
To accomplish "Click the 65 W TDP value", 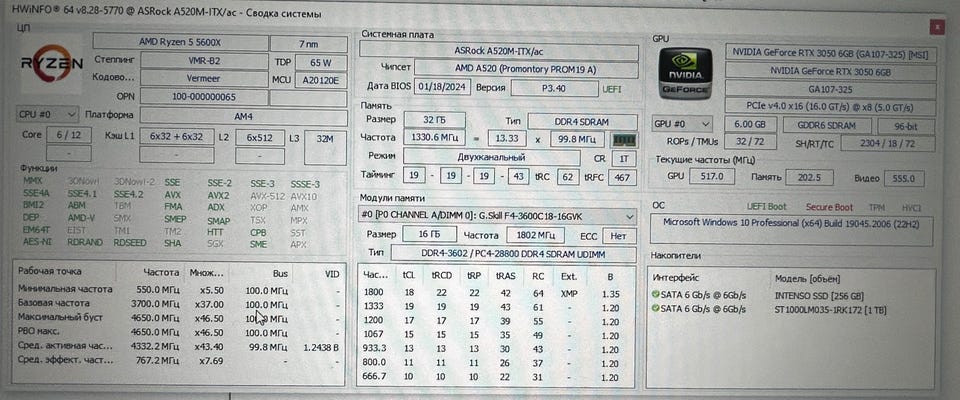I will pos(321,62).
